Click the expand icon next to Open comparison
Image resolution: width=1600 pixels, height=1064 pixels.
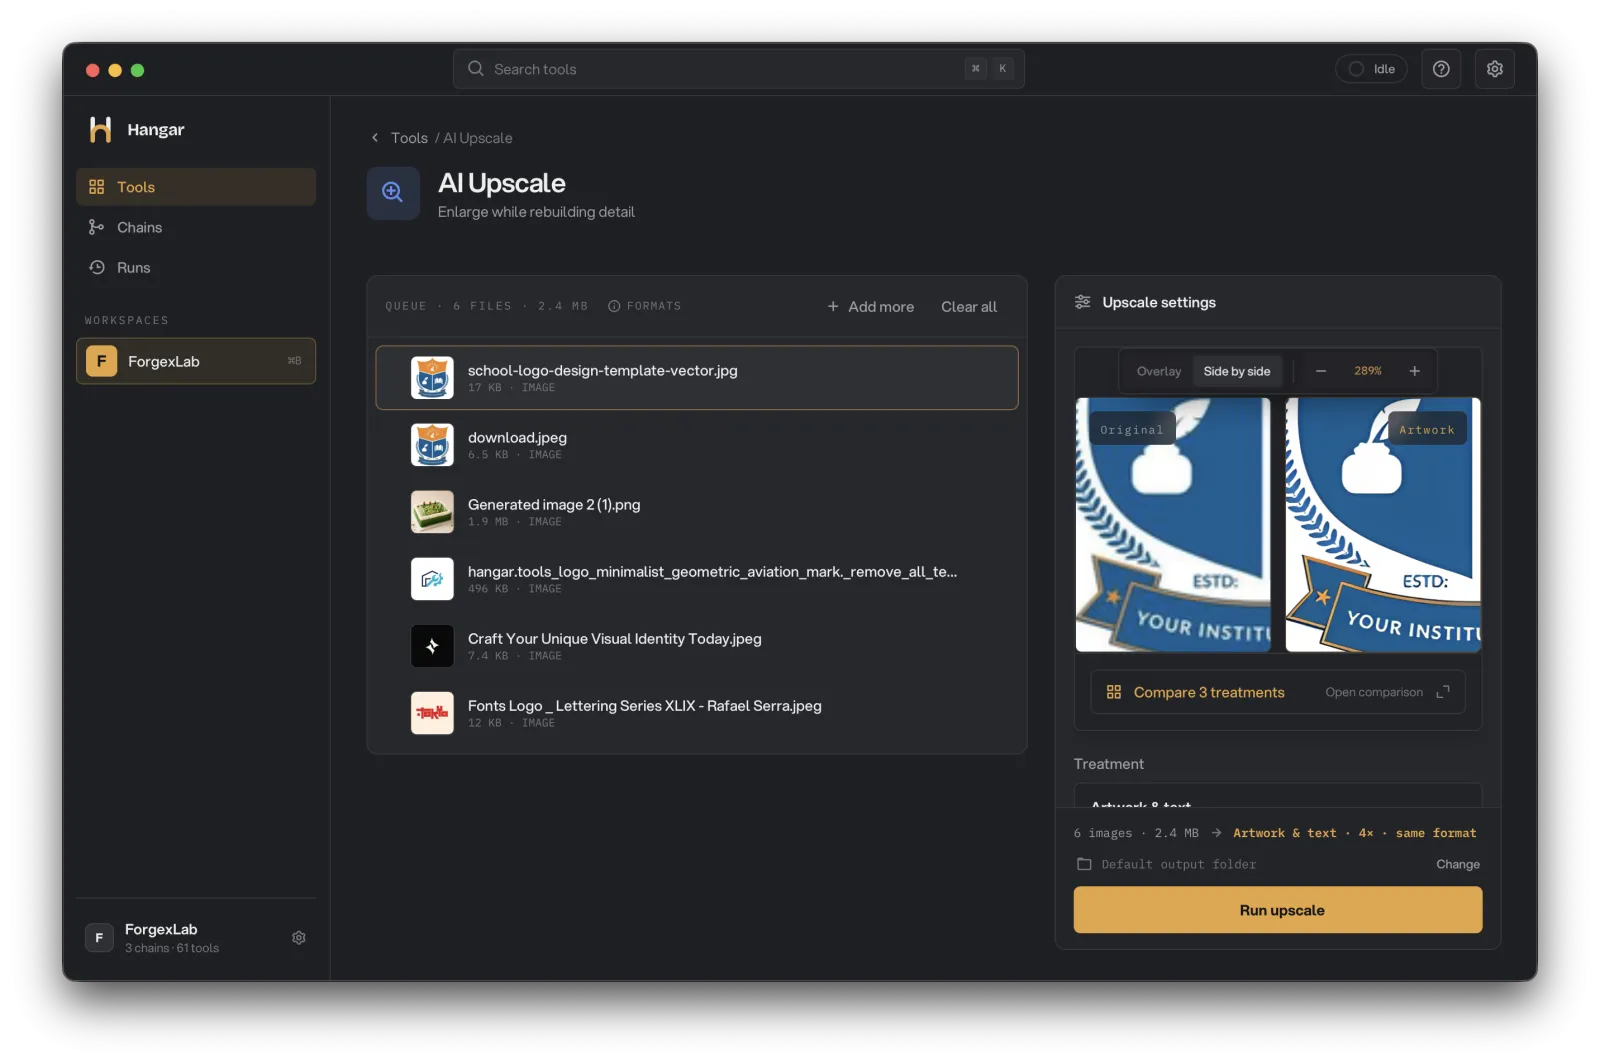pyautogui.click(x=1443, y=692)
